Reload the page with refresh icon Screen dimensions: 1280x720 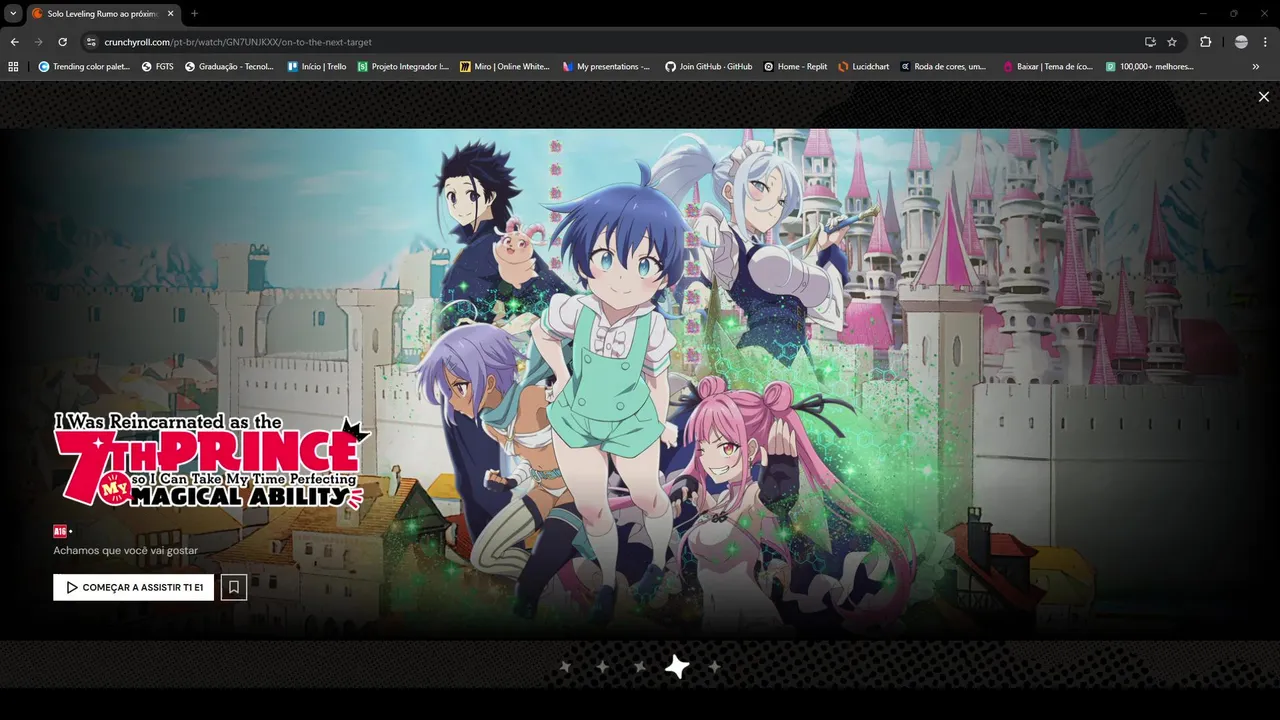(x=62, y=42)
